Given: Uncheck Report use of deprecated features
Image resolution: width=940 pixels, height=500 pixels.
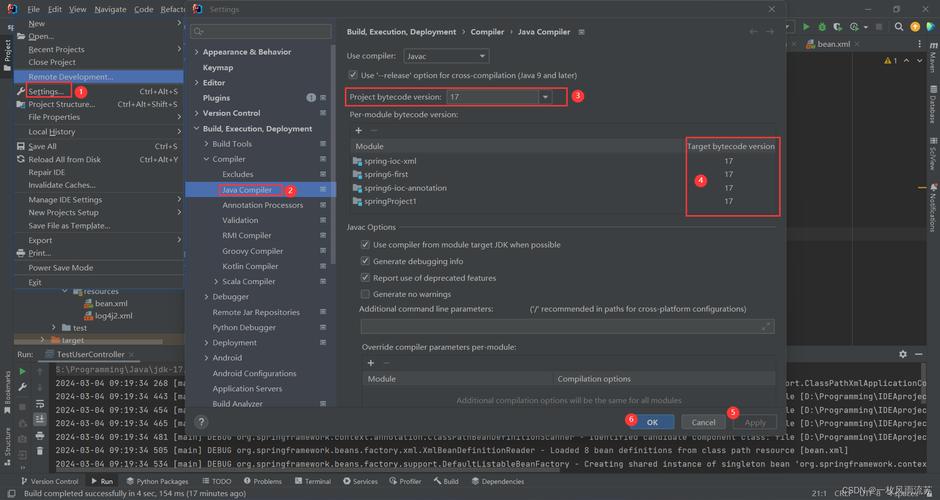Looking at the screenshot, I should tap(365, 278).
